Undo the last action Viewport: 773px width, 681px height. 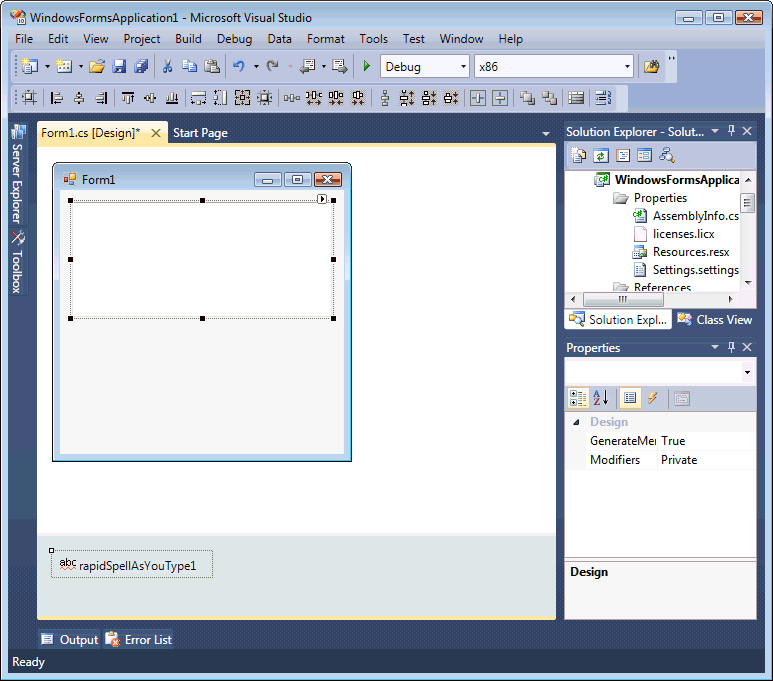coord(239,66)
